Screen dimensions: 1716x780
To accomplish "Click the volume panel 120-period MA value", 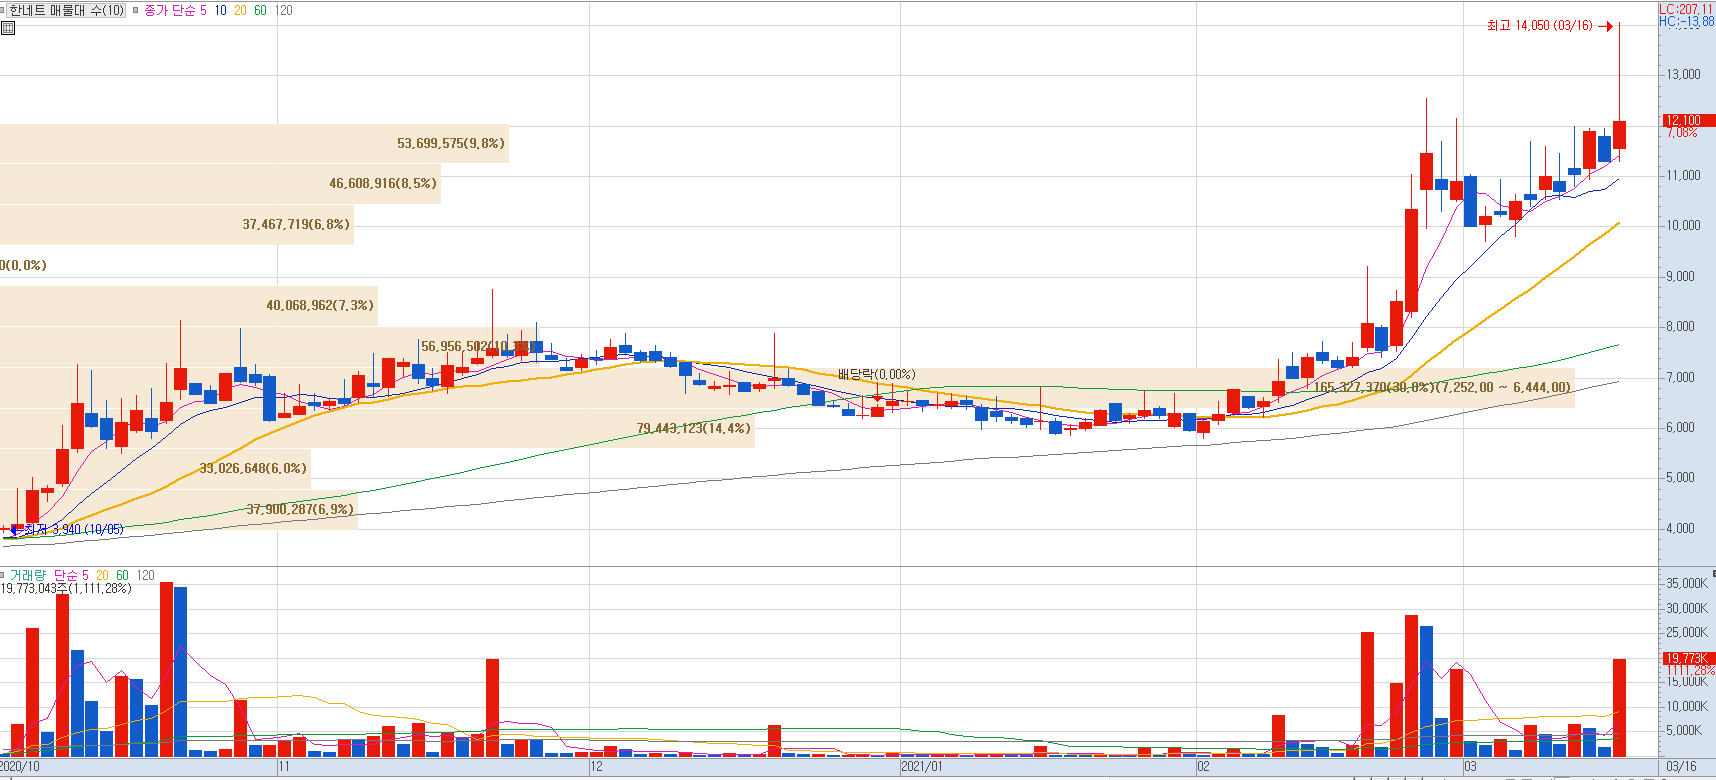I will [146, 575].
